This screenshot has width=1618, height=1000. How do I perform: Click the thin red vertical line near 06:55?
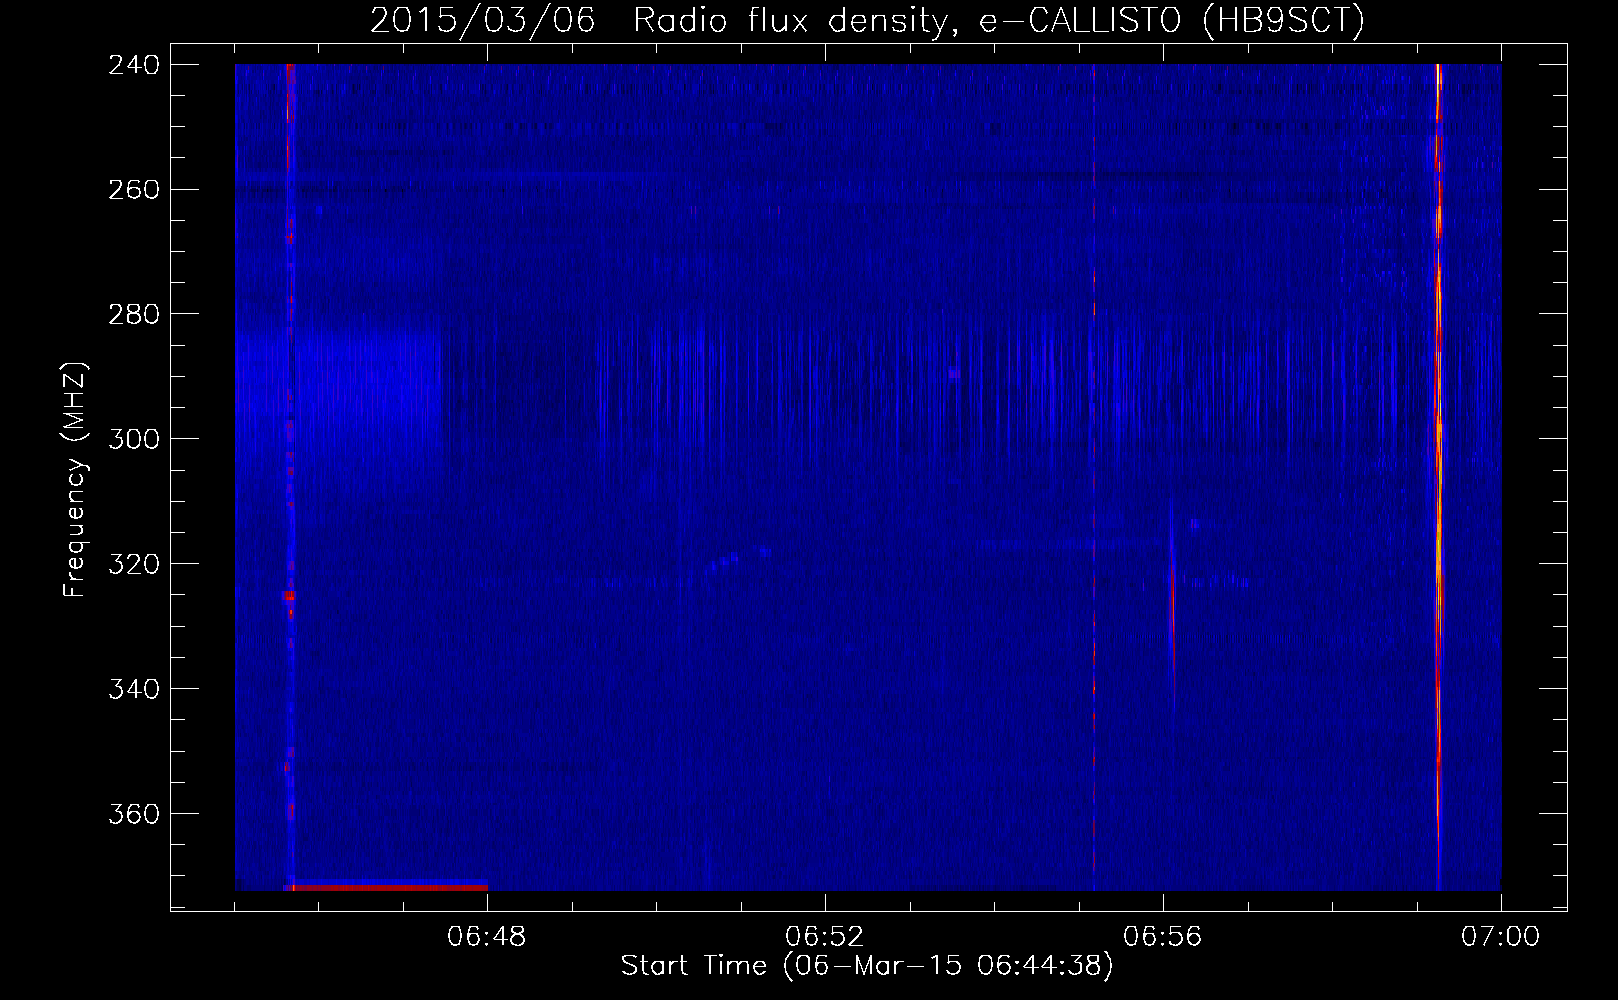(x=1094, y=477)
